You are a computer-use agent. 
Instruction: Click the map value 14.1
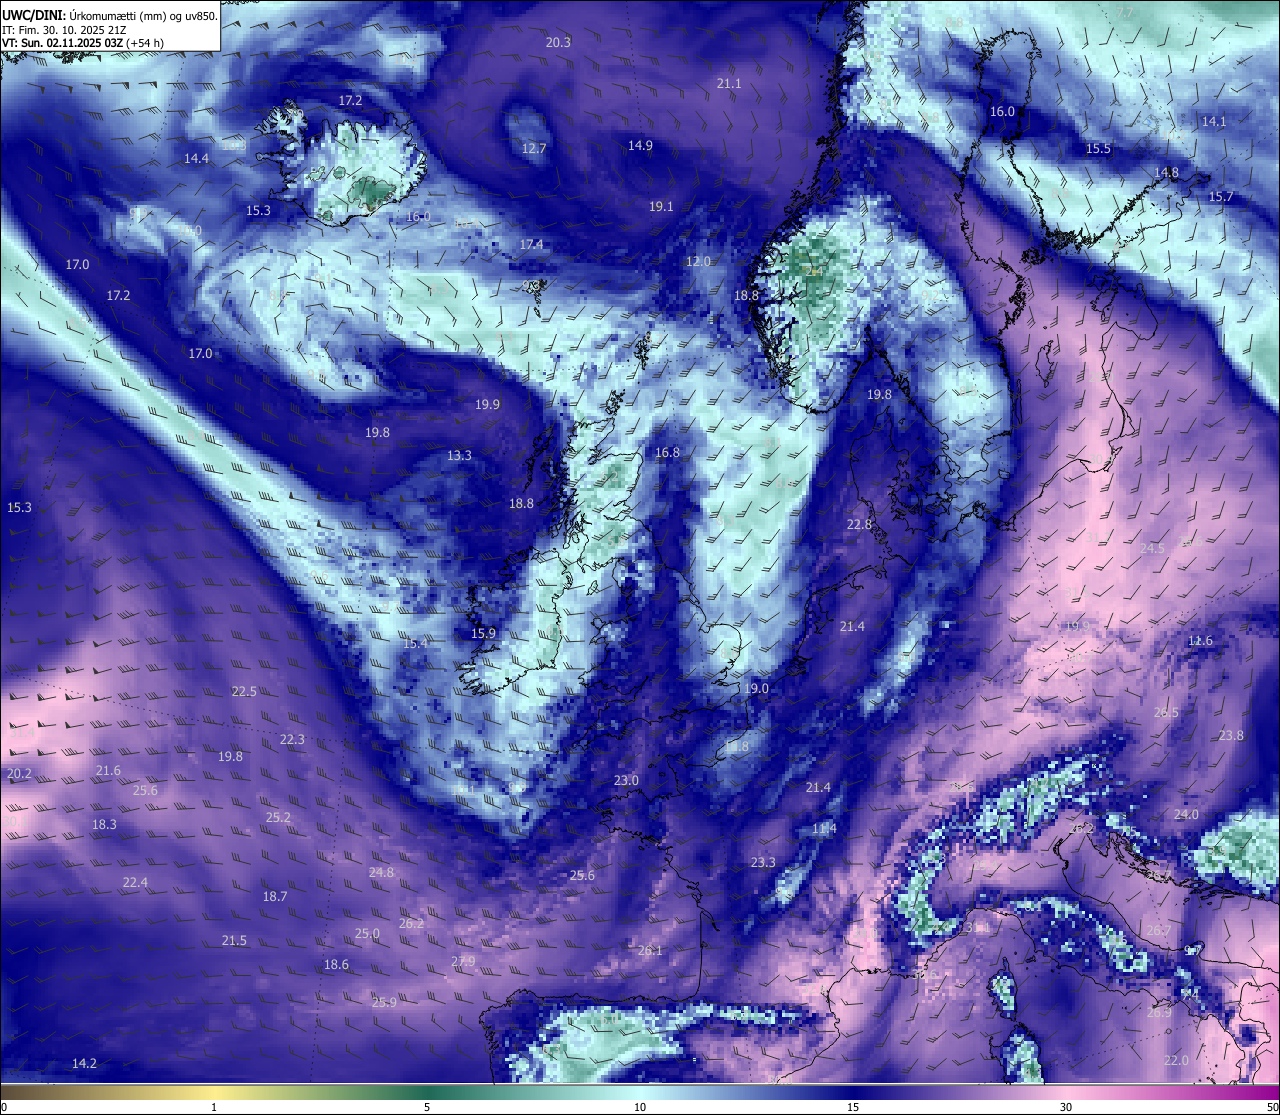click(x=1213, y=122)
